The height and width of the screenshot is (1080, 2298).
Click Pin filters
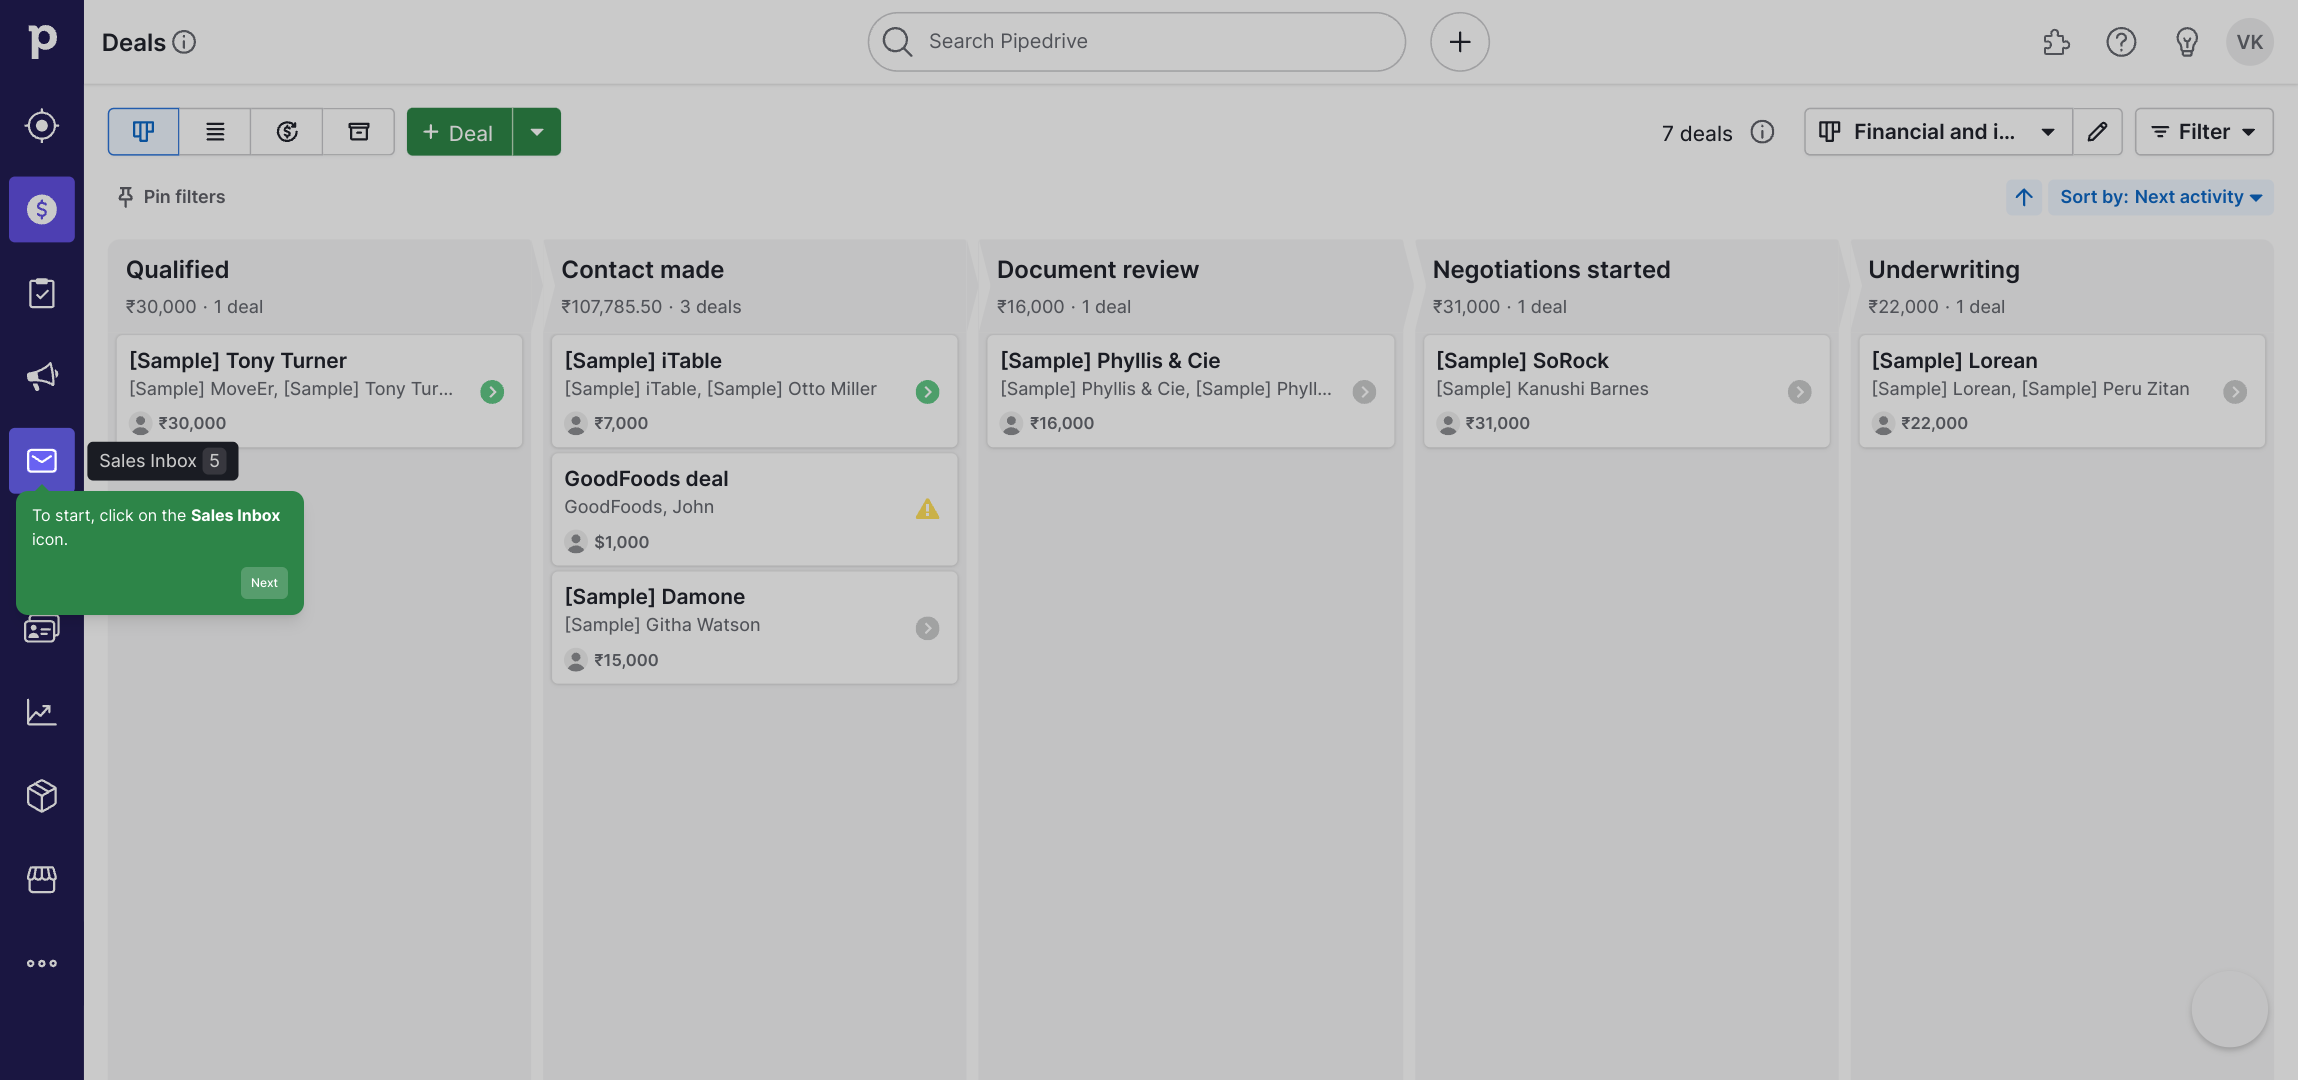(171, 197)
